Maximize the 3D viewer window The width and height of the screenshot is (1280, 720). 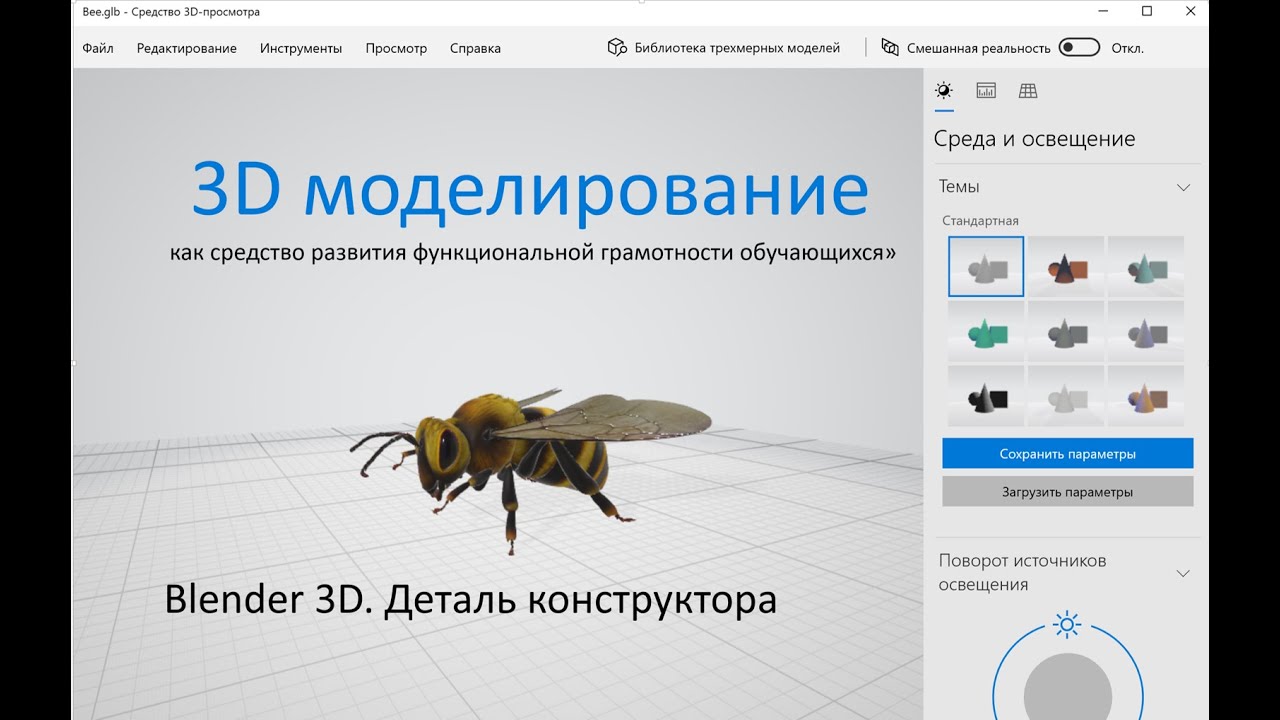coord(1147,11)
